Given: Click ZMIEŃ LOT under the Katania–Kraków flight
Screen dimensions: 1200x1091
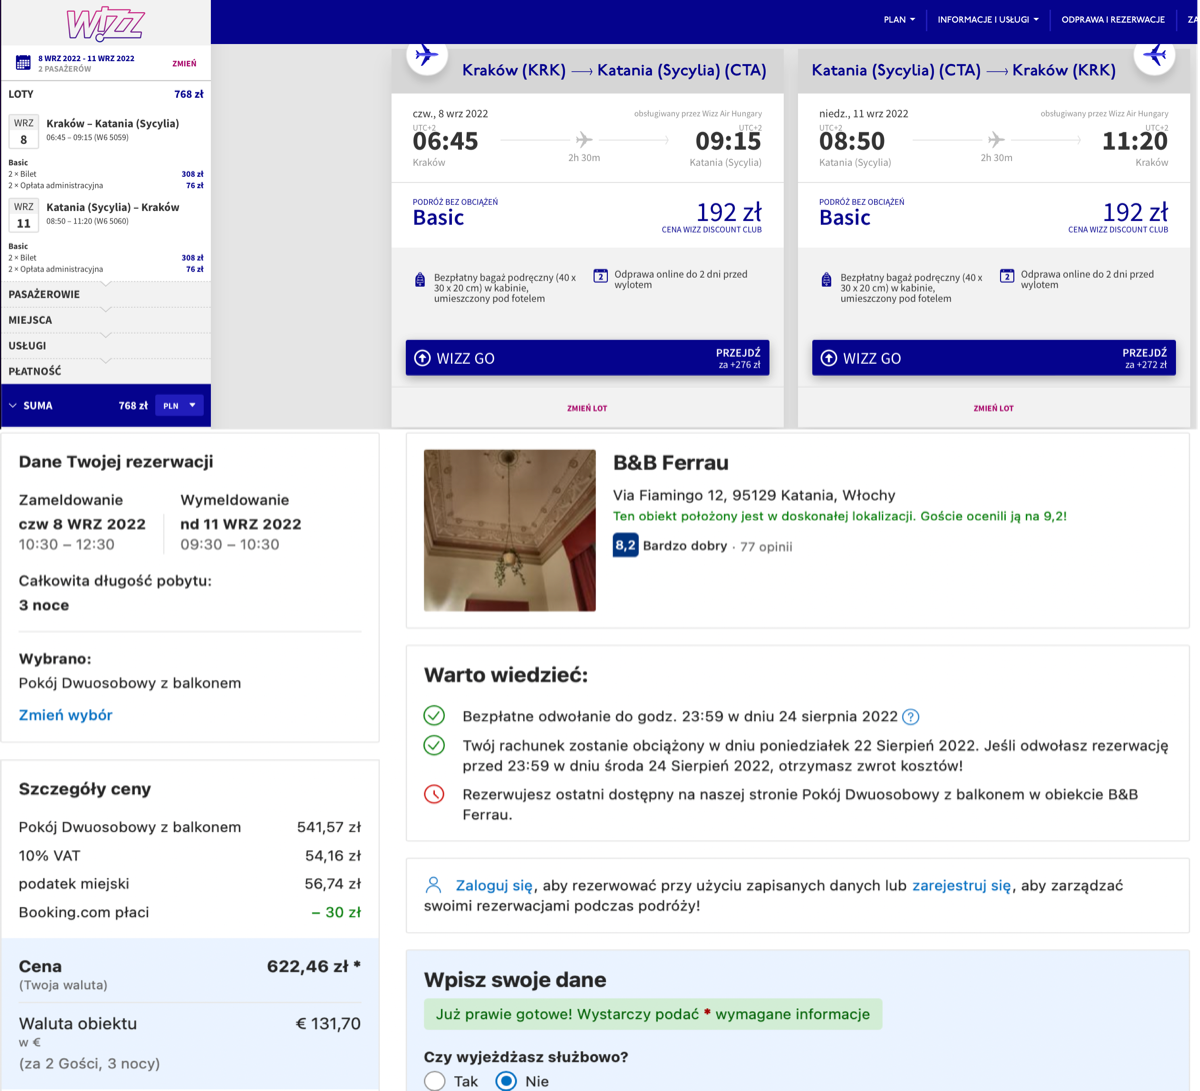Looking at the screenshot, I should (993, 408).
